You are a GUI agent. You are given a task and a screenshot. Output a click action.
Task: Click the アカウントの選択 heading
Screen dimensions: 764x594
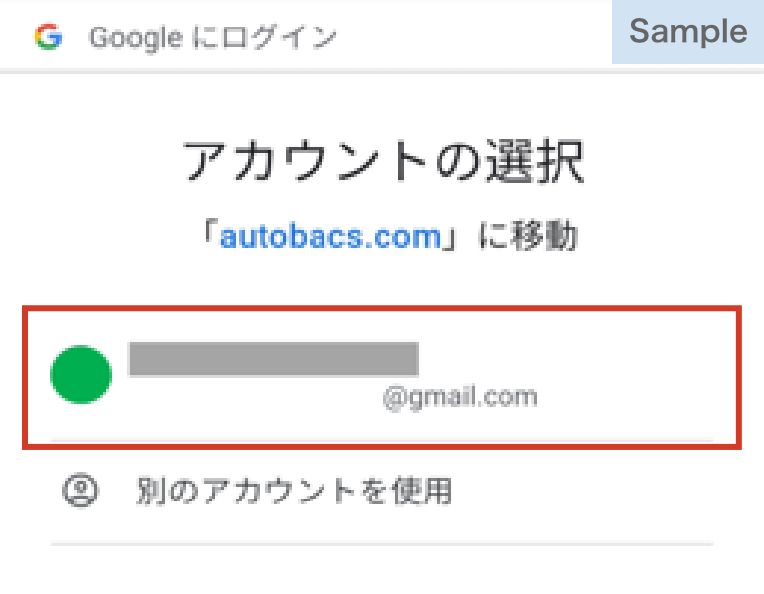point(383,162)
